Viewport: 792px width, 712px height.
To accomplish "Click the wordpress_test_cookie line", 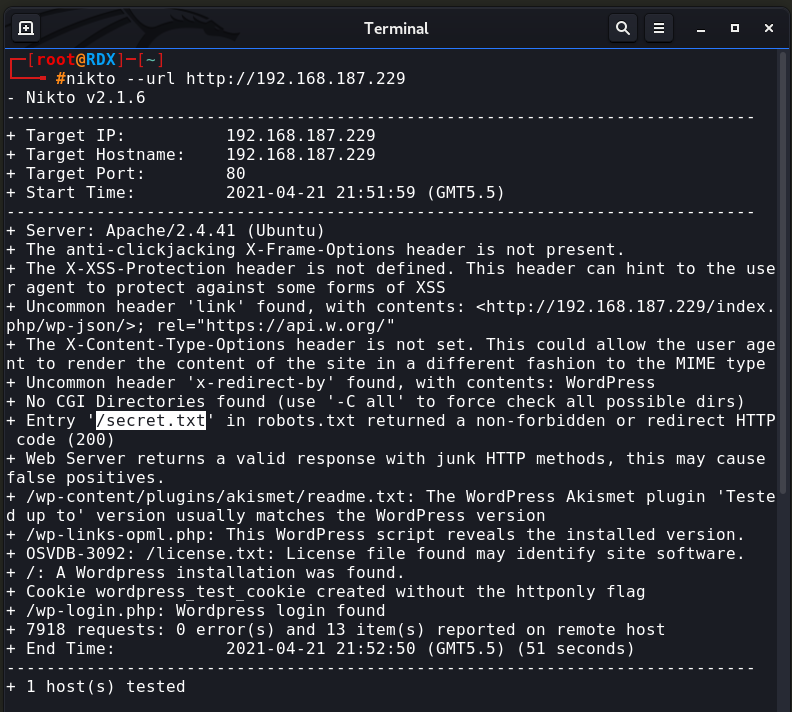I will tap(326, 592).
